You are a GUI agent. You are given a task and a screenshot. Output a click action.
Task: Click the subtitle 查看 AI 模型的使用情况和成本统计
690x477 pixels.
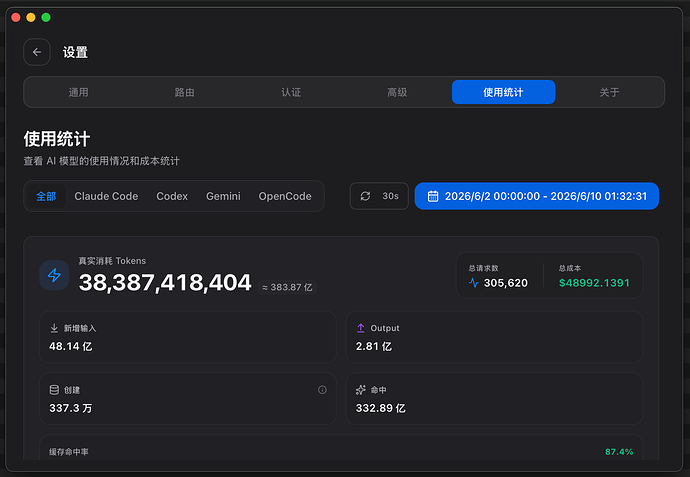coord(102,161)
